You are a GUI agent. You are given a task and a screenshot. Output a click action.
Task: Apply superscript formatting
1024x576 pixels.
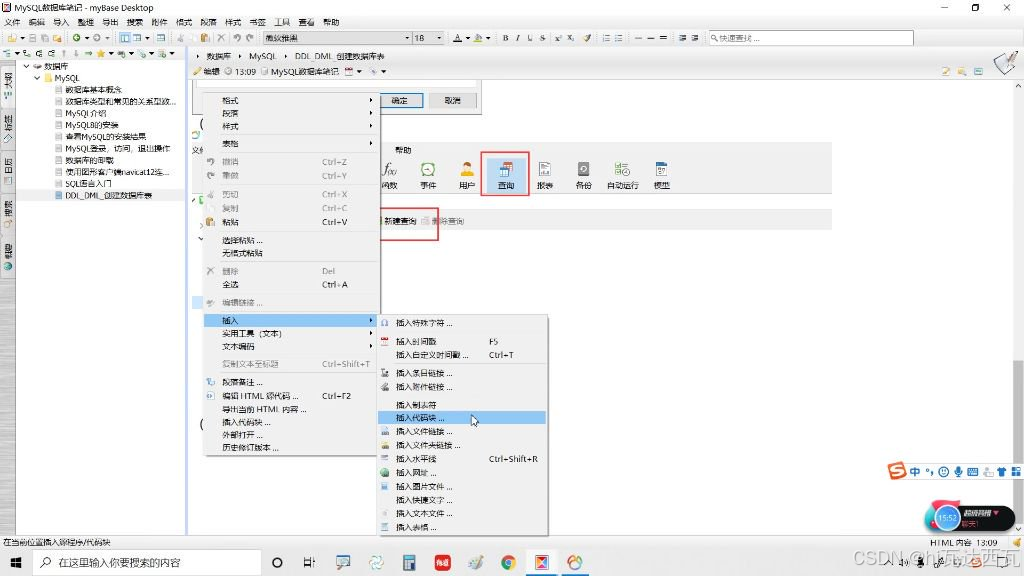point(558,38)
